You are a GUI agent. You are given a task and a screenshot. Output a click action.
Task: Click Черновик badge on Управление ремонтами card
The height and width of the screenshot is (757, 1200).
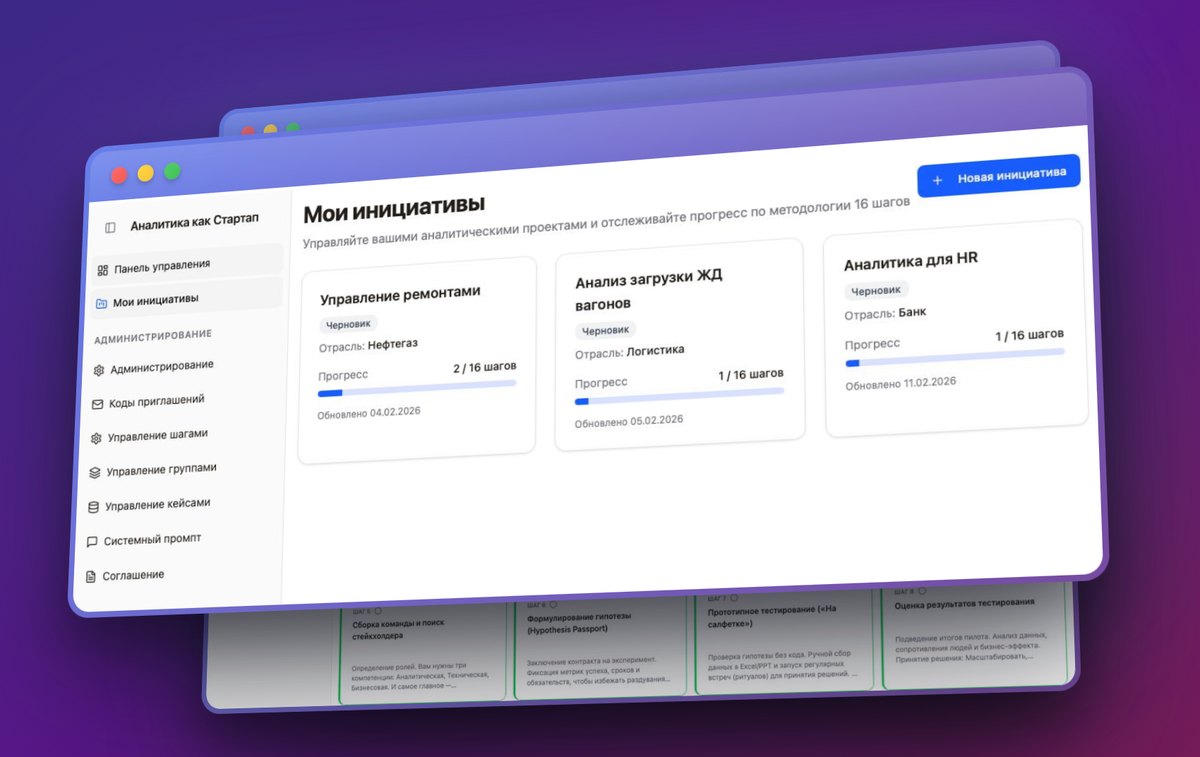tap(349, 324)
